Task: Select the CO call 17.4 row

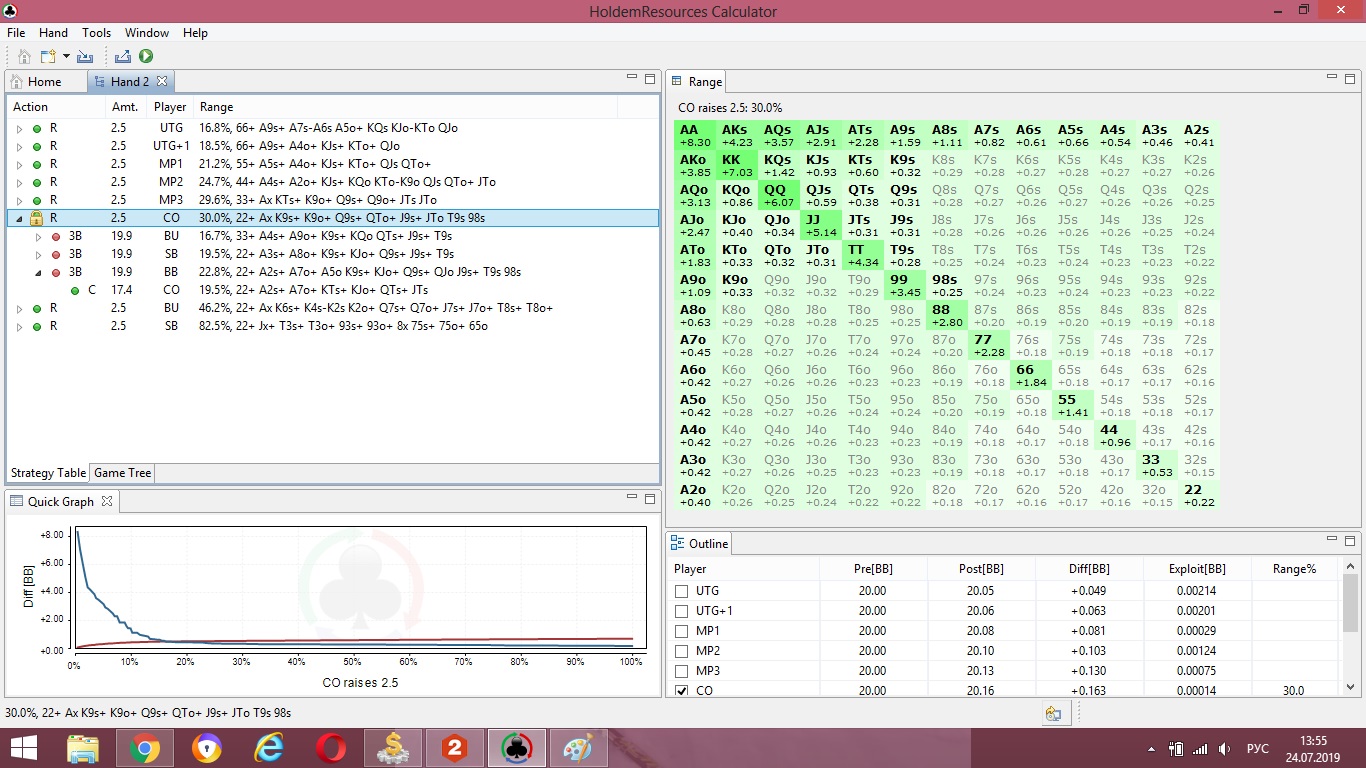Action: pyautogui.click(x=332, y=290)
